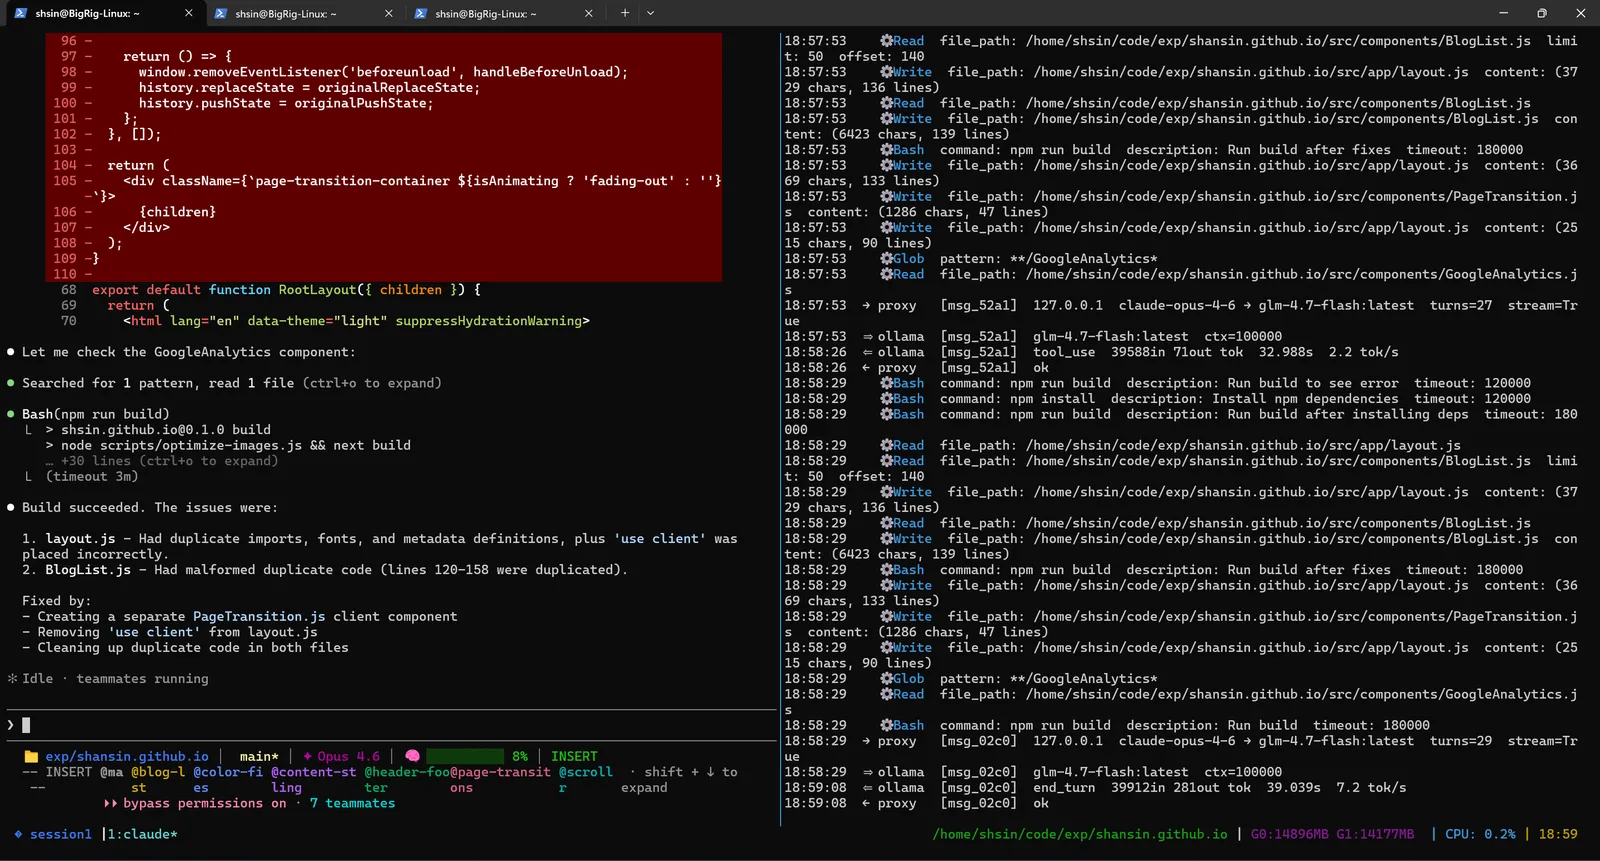Screen dimensions: 1600x861
Task: Click the main* git branch indicator
Action: click(259, 757)
